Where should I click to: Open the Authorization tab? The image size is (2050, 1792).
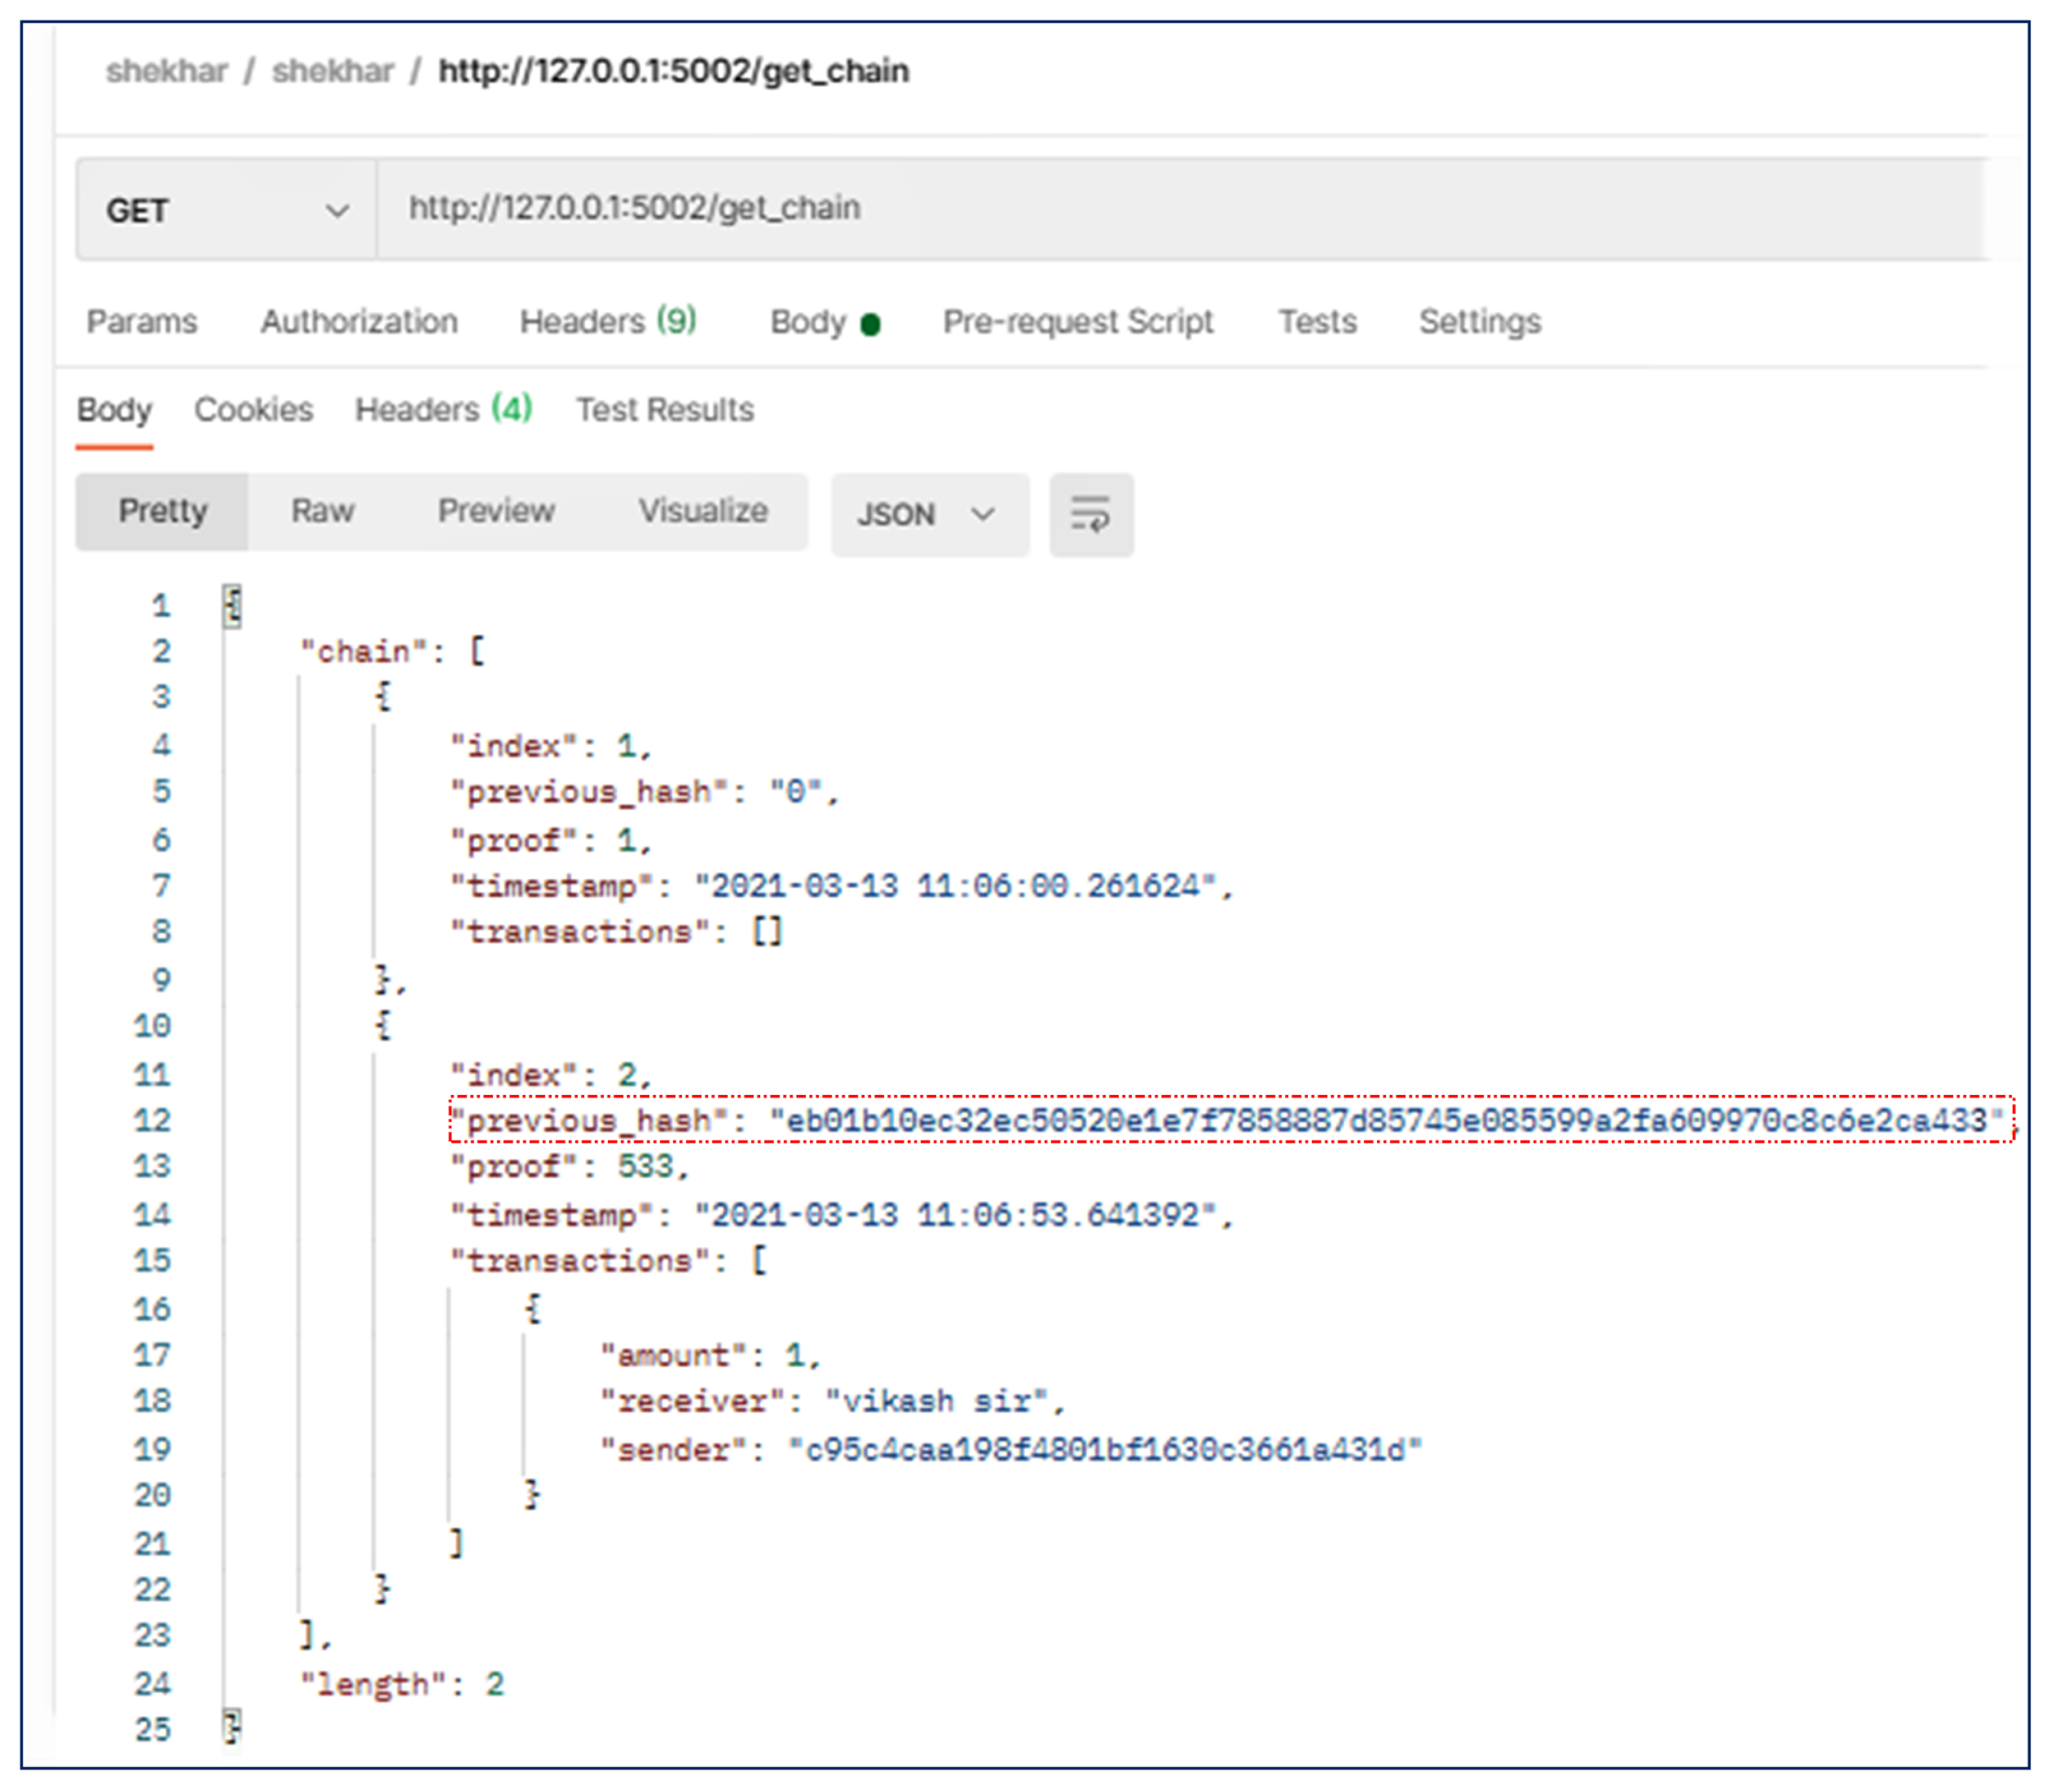coord(359,321)
